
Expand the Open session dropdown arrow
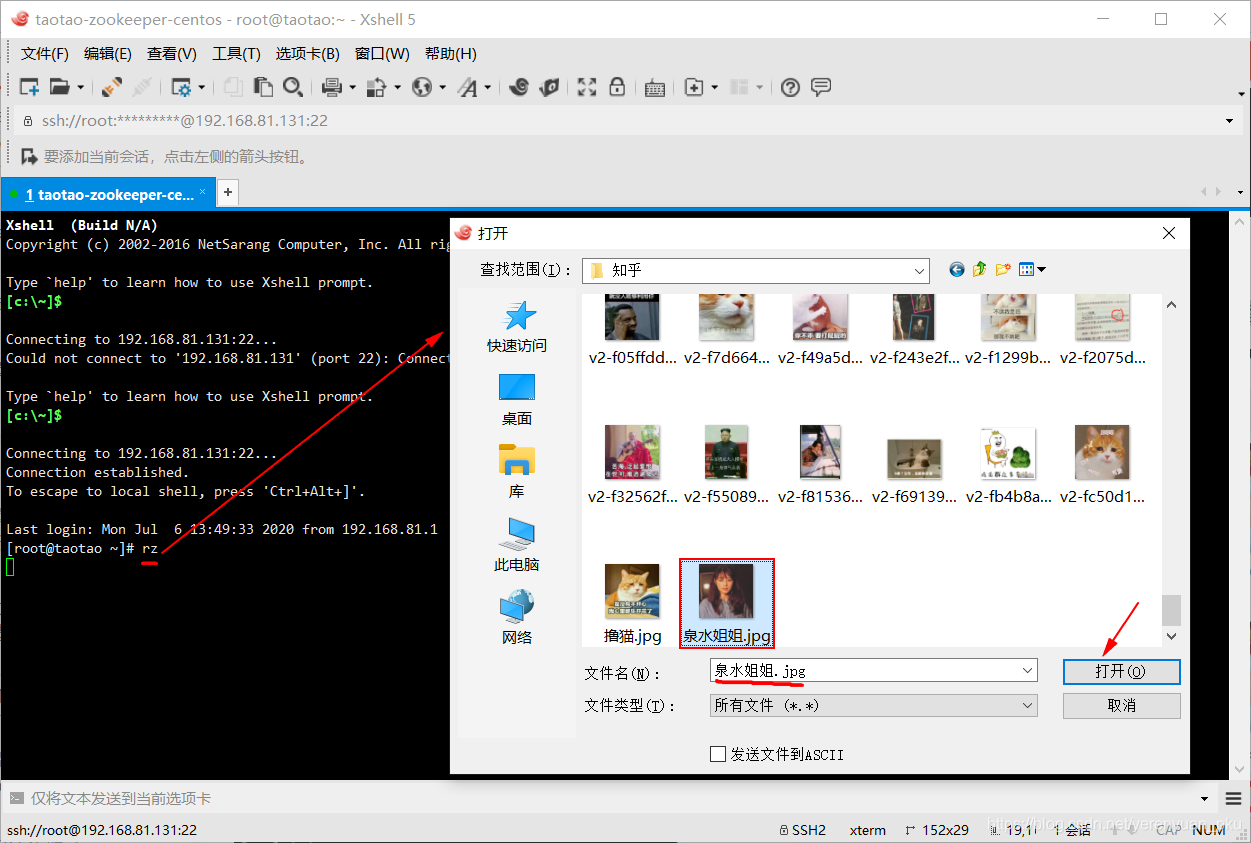coord(81,88)
